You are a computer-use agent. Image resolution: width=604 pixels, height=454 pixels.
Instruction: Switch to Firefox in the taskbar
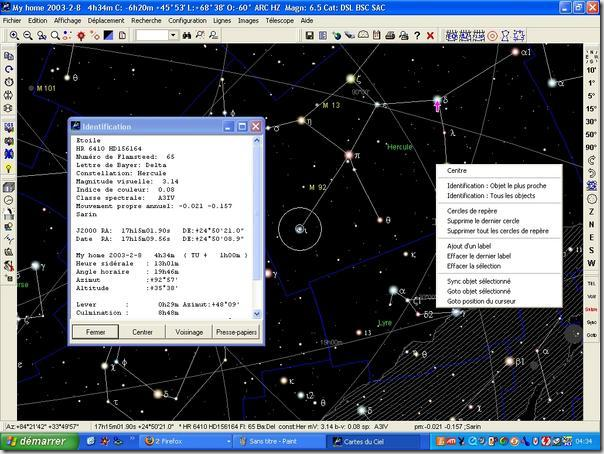click(x=185, y=441)
